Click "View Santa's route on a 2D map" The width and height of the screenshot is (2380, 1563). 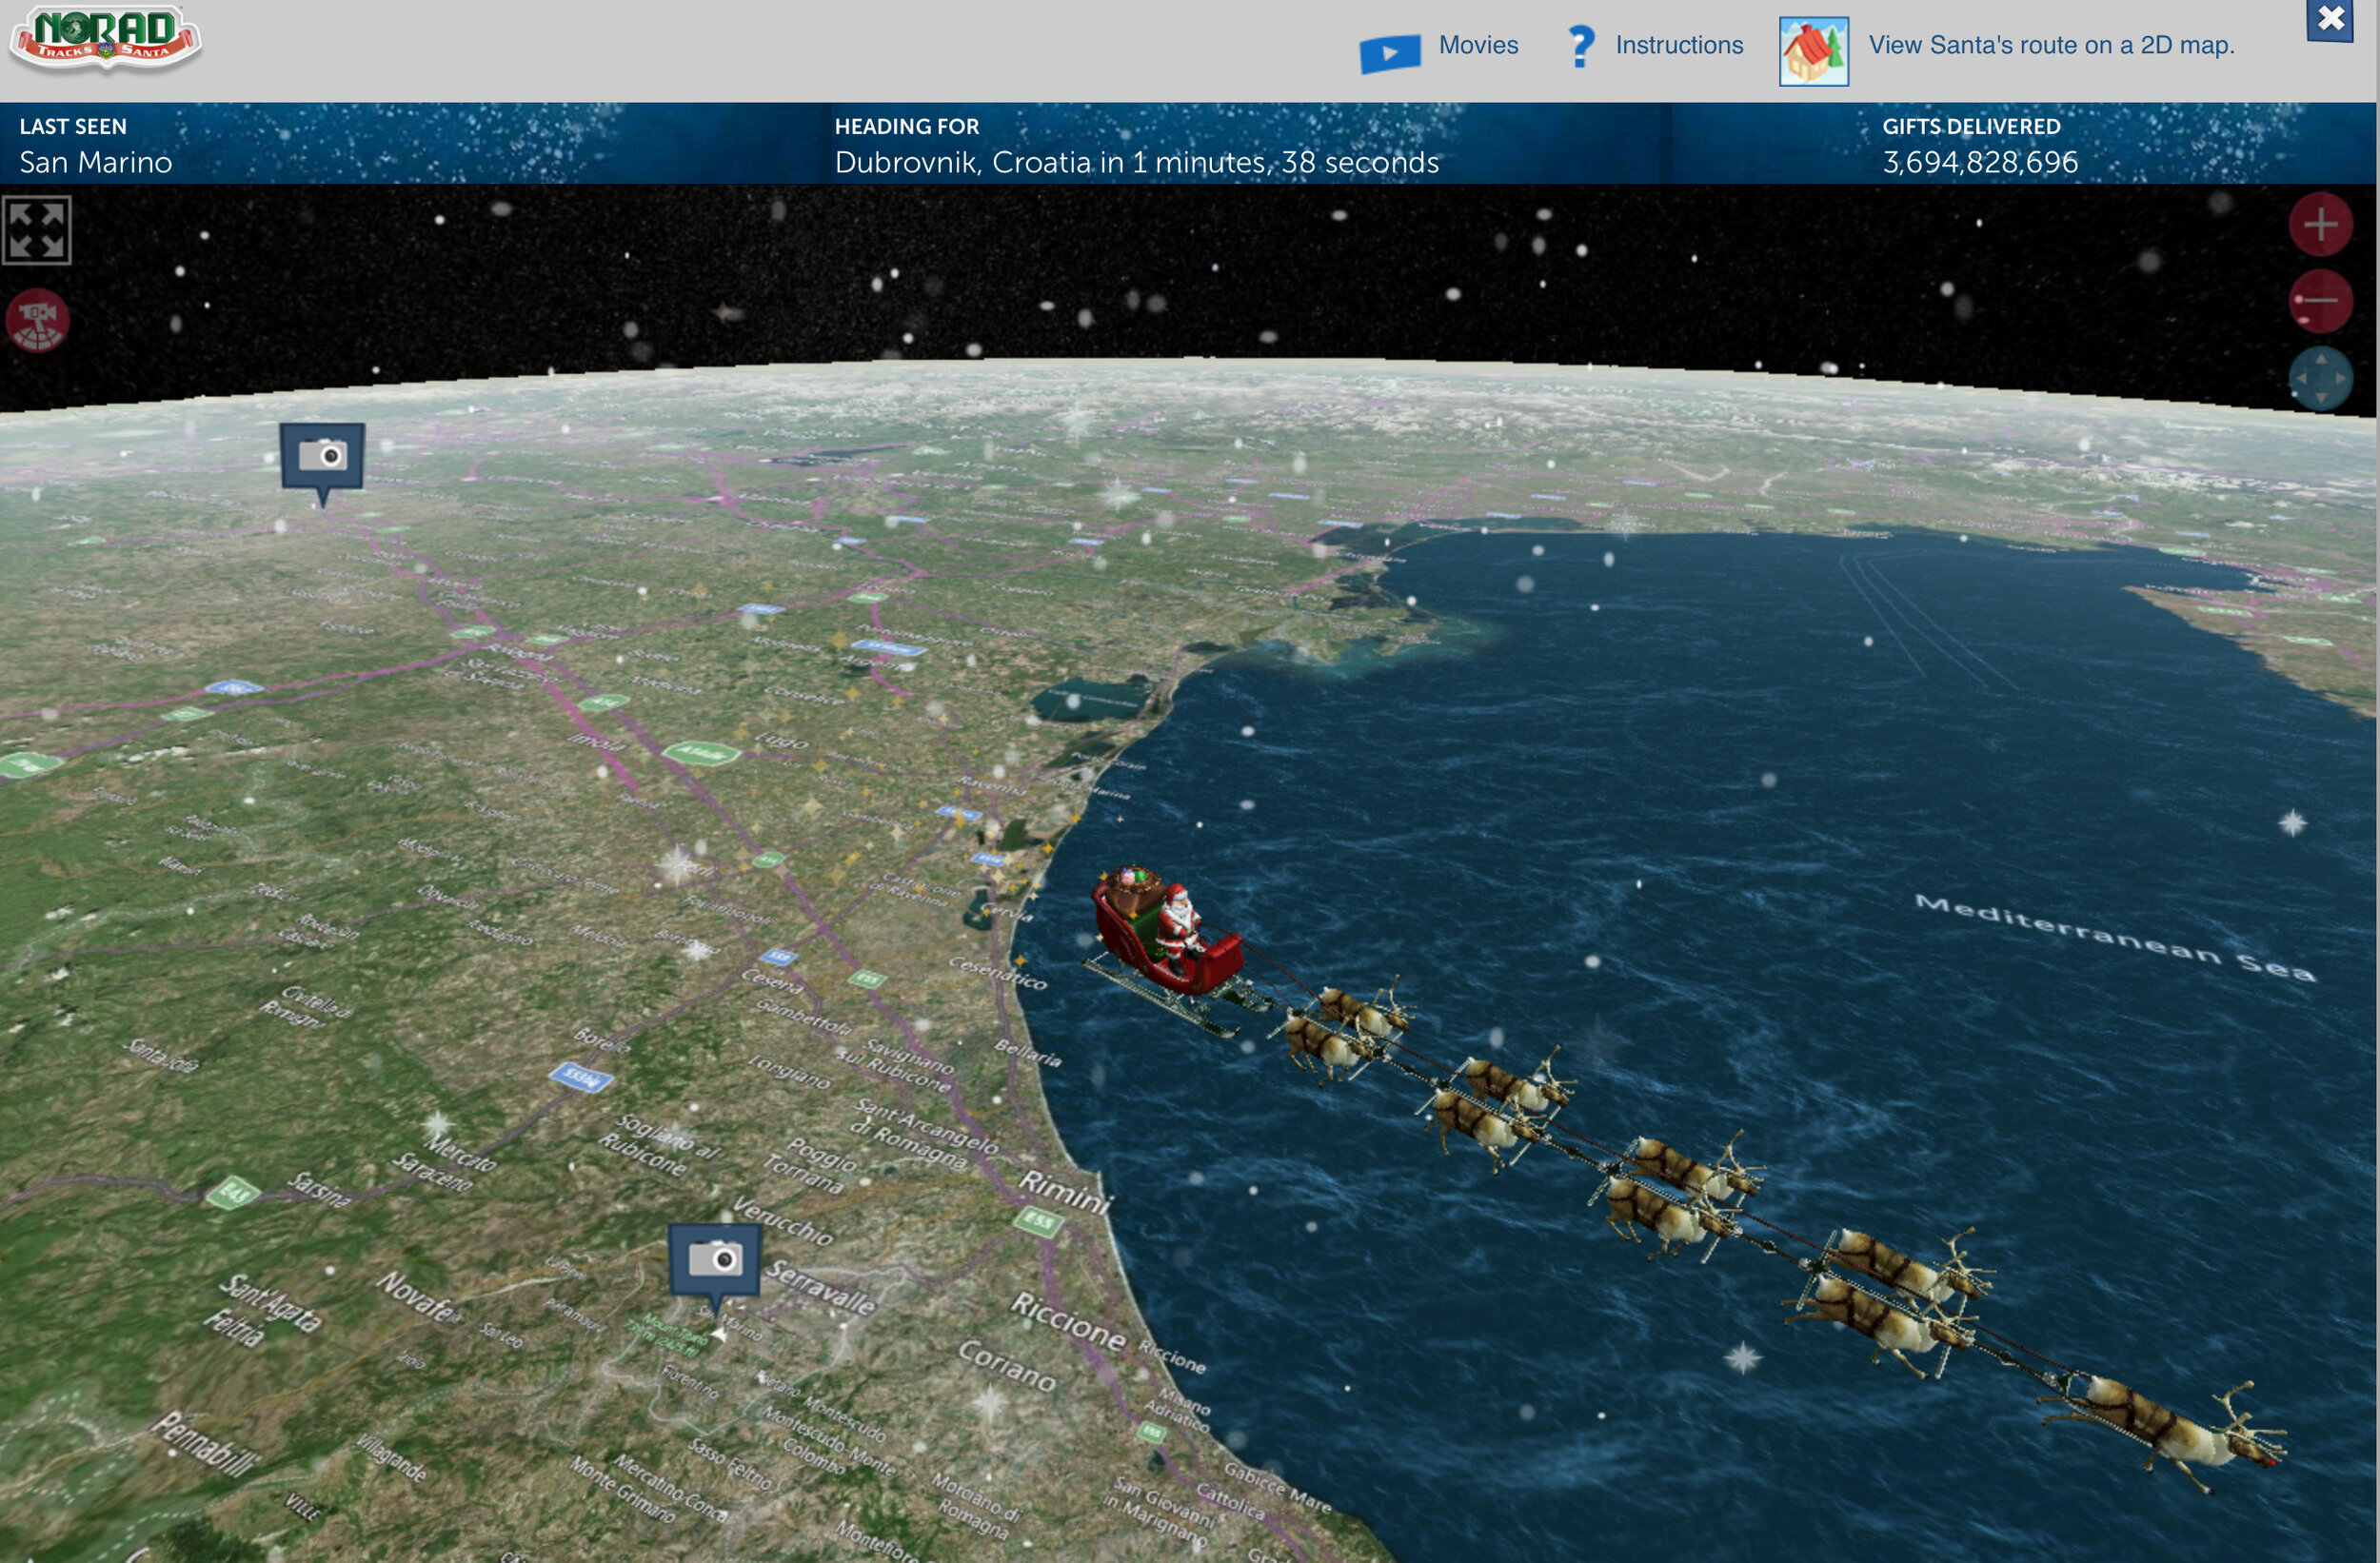click(x=2050, y=45)
